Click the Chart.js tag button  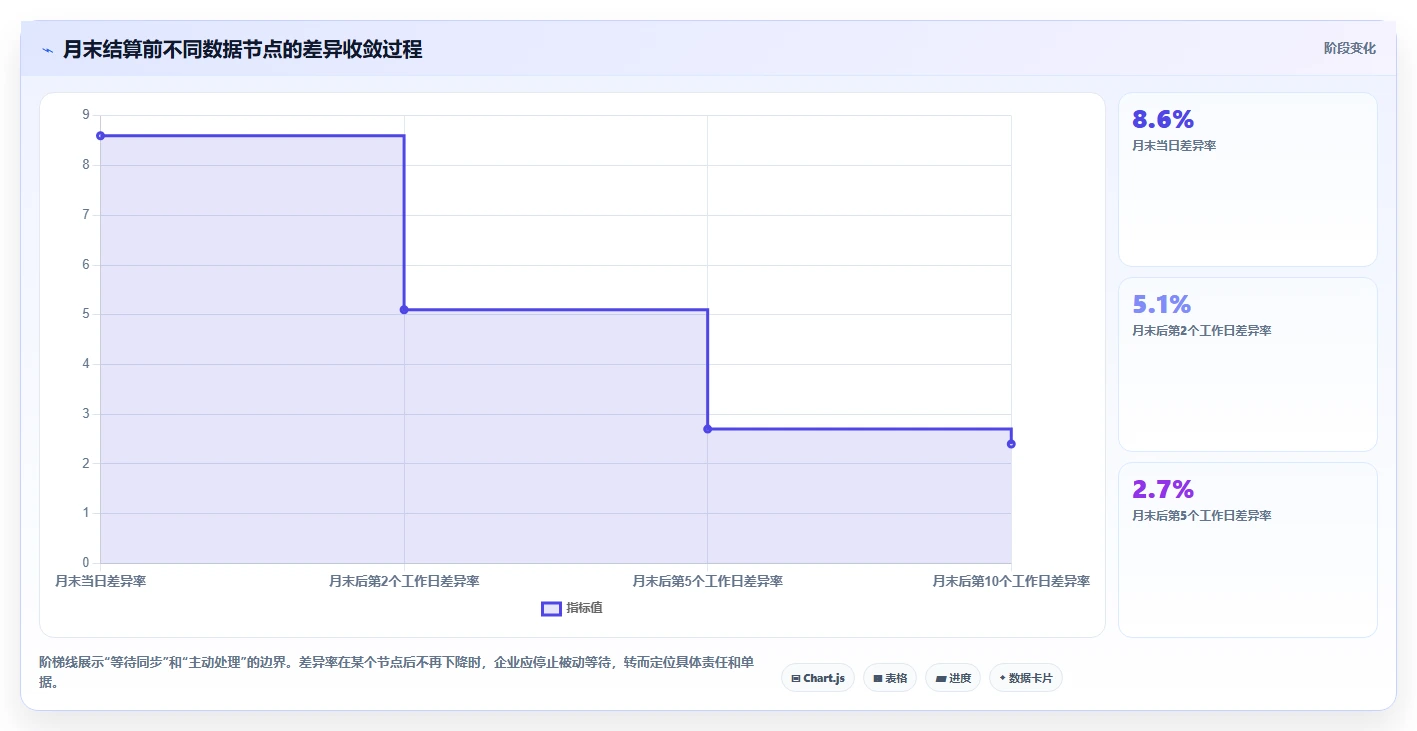pyautogui.click(x=817, y=678)
